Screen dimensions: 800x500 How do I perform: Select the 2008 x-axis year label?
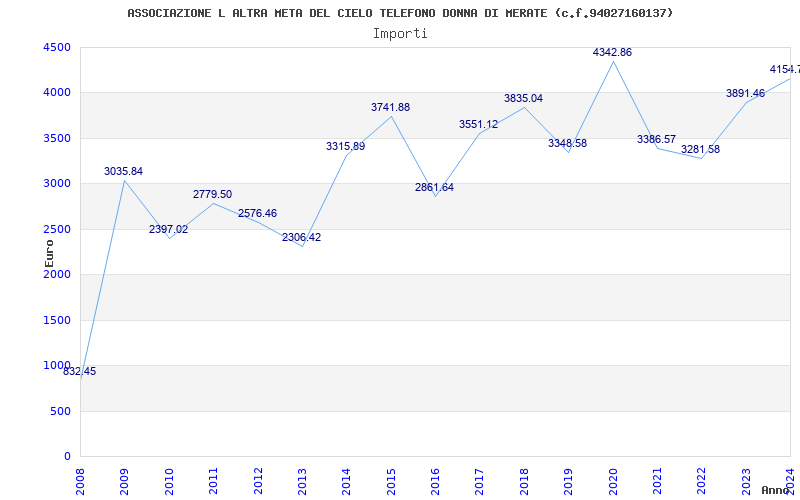(80, 481)
